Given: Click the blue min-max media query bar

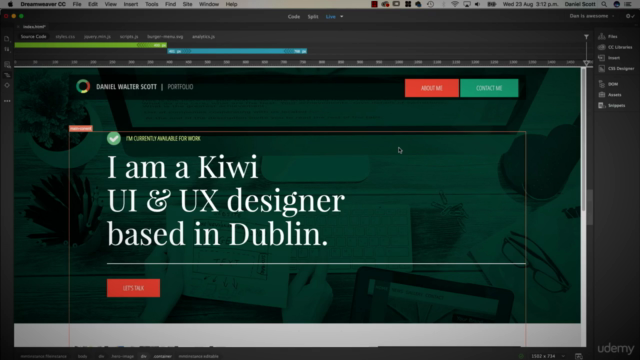Looking at the screenshot, I should (x=237, y=51).
